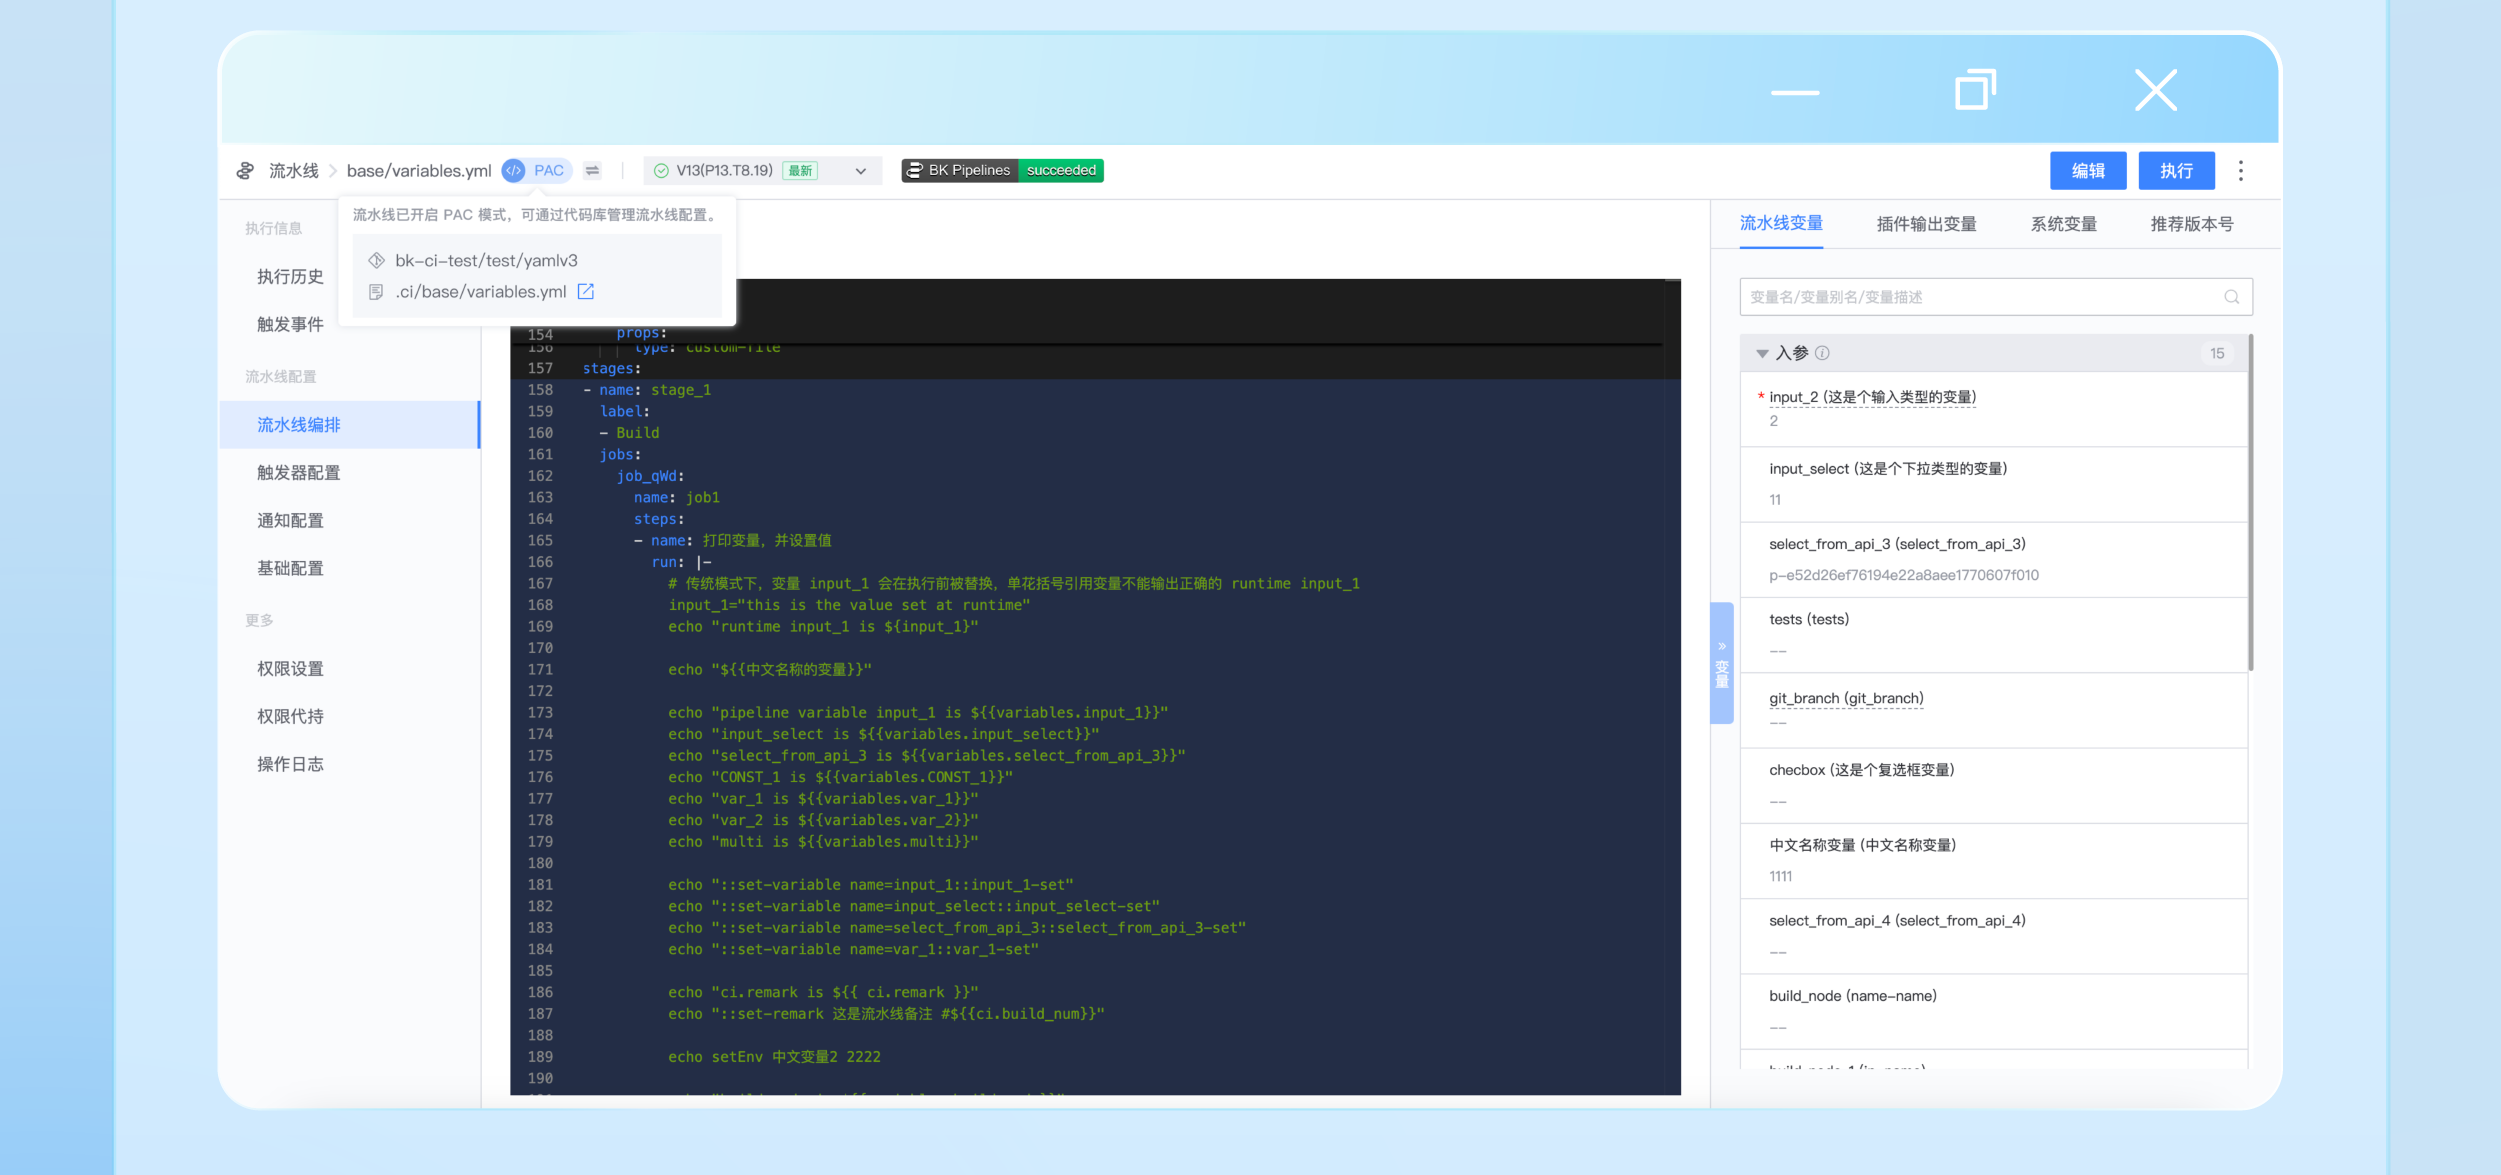Screen dimensions: 2501x1175
Task: Close the window with X
Action: [x=2156, y=90]
